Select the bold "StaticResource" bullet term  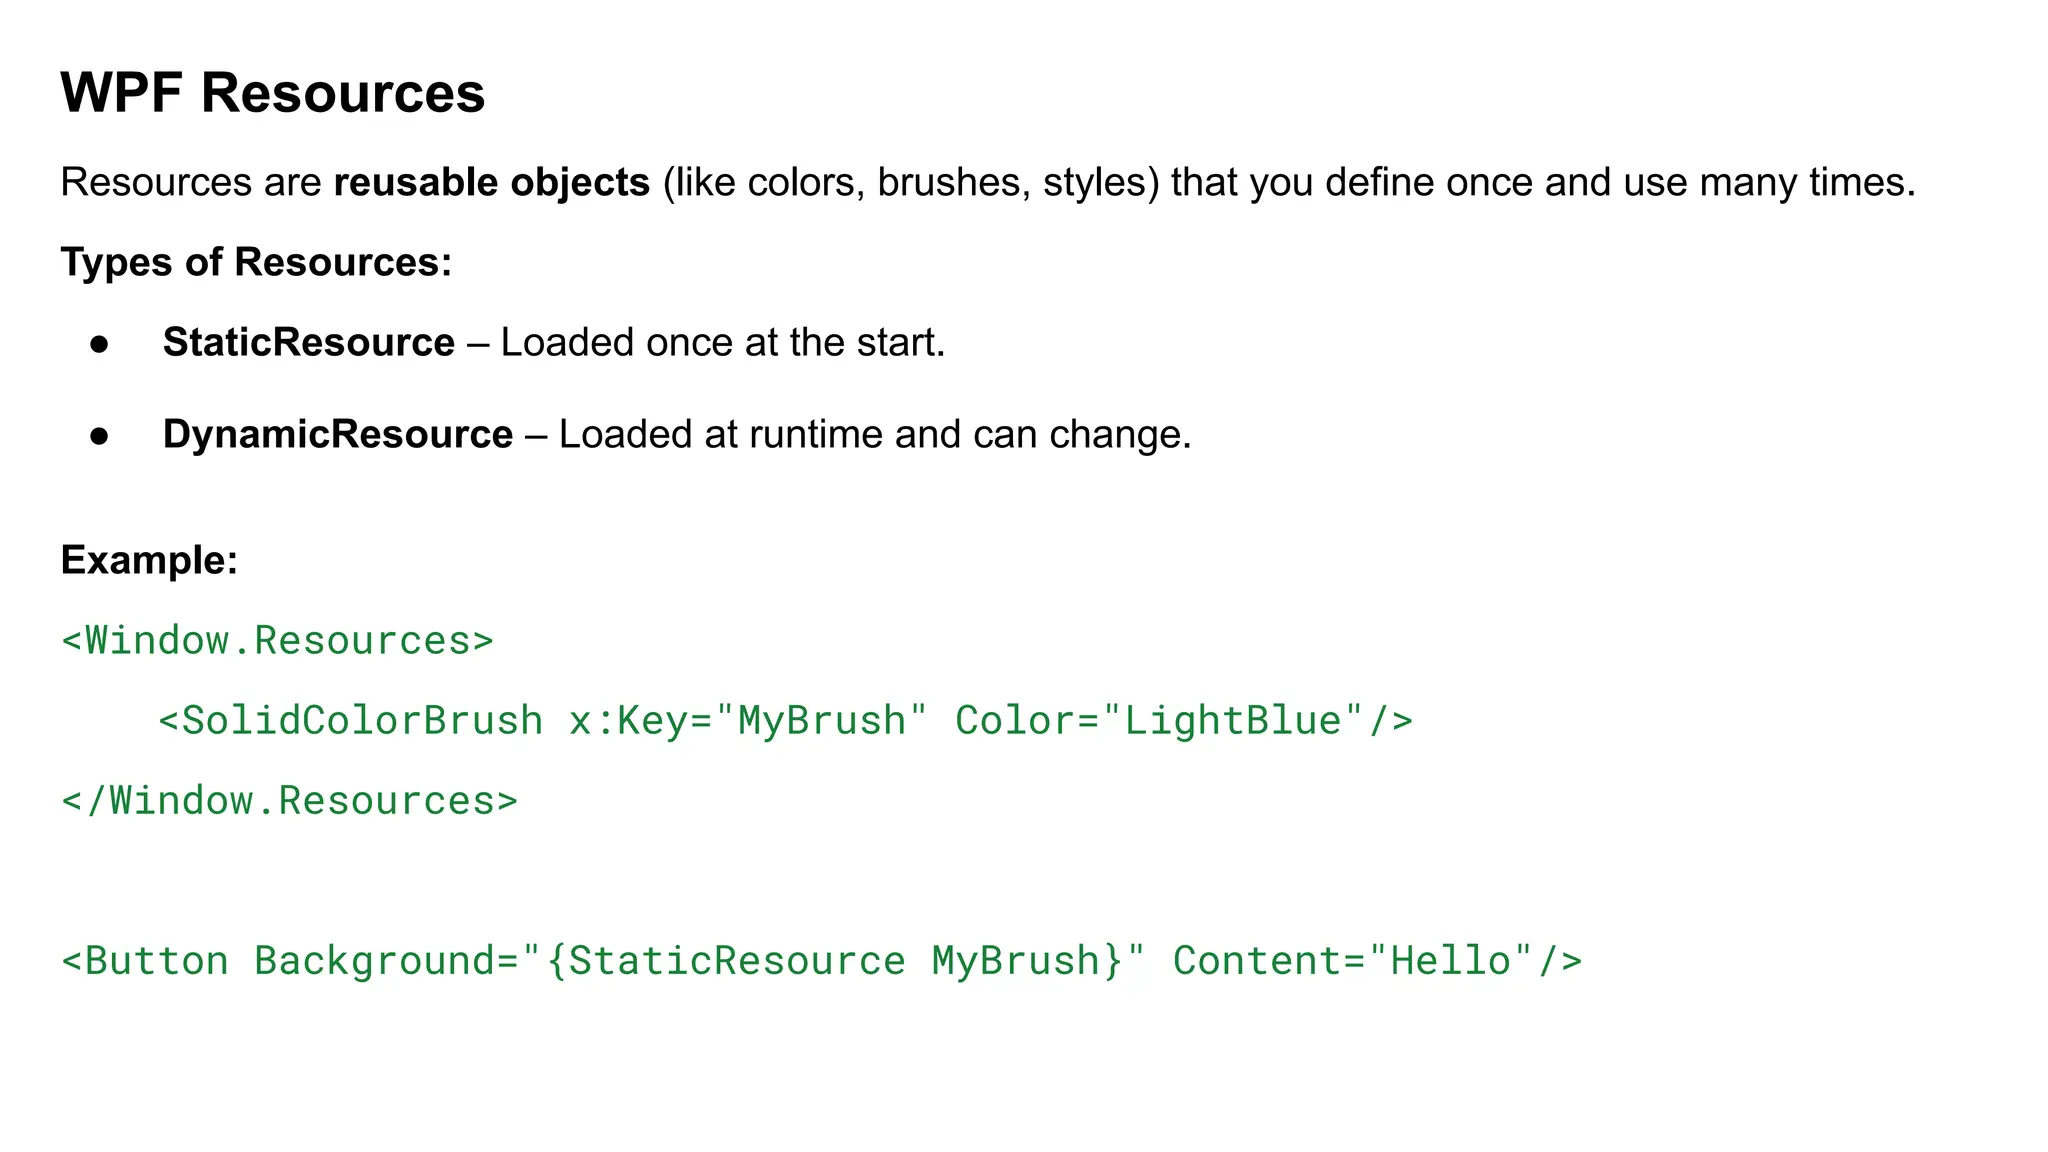(x=308, y=343)
